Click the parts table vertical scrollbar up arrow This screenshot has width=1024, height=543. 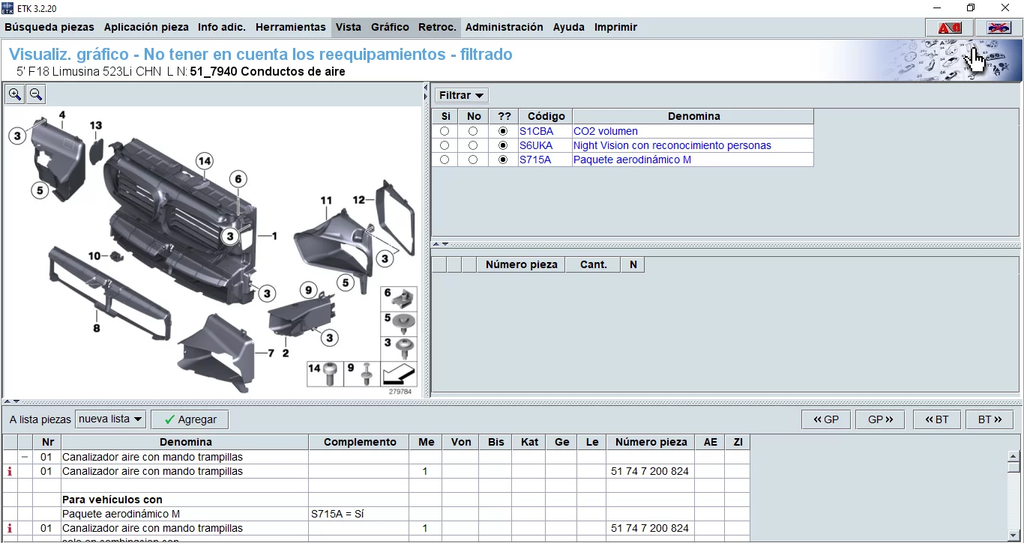click(x=1014, y=456)
